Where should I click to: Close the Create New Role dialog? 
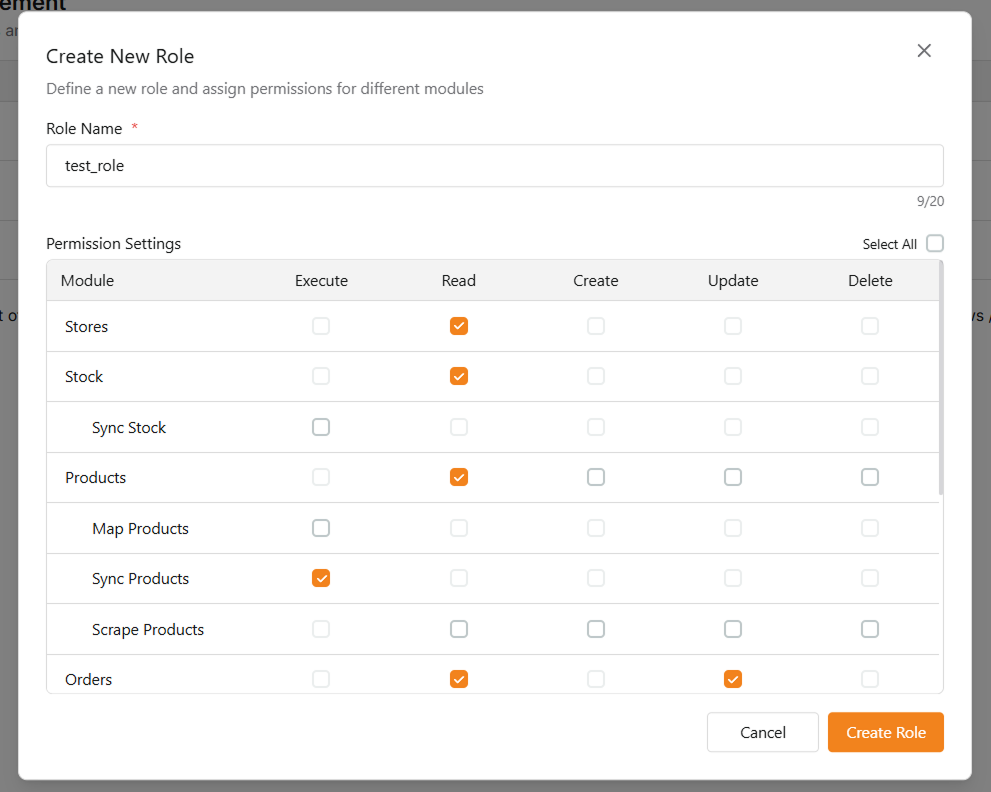click(x=924, y=51)
